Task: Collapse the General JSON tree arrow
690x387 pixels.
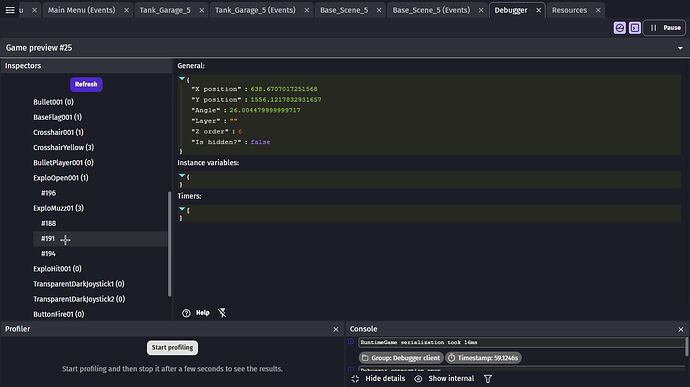Action: [x=182, y=78]
